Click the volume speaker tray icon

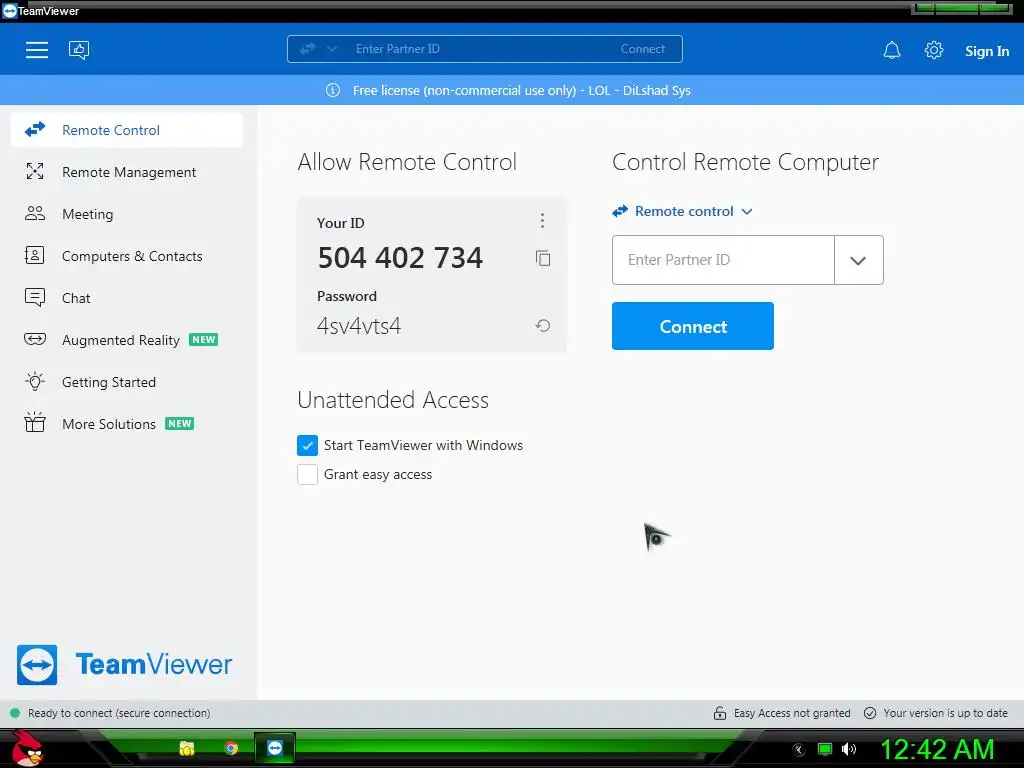[x=848, y=749]
